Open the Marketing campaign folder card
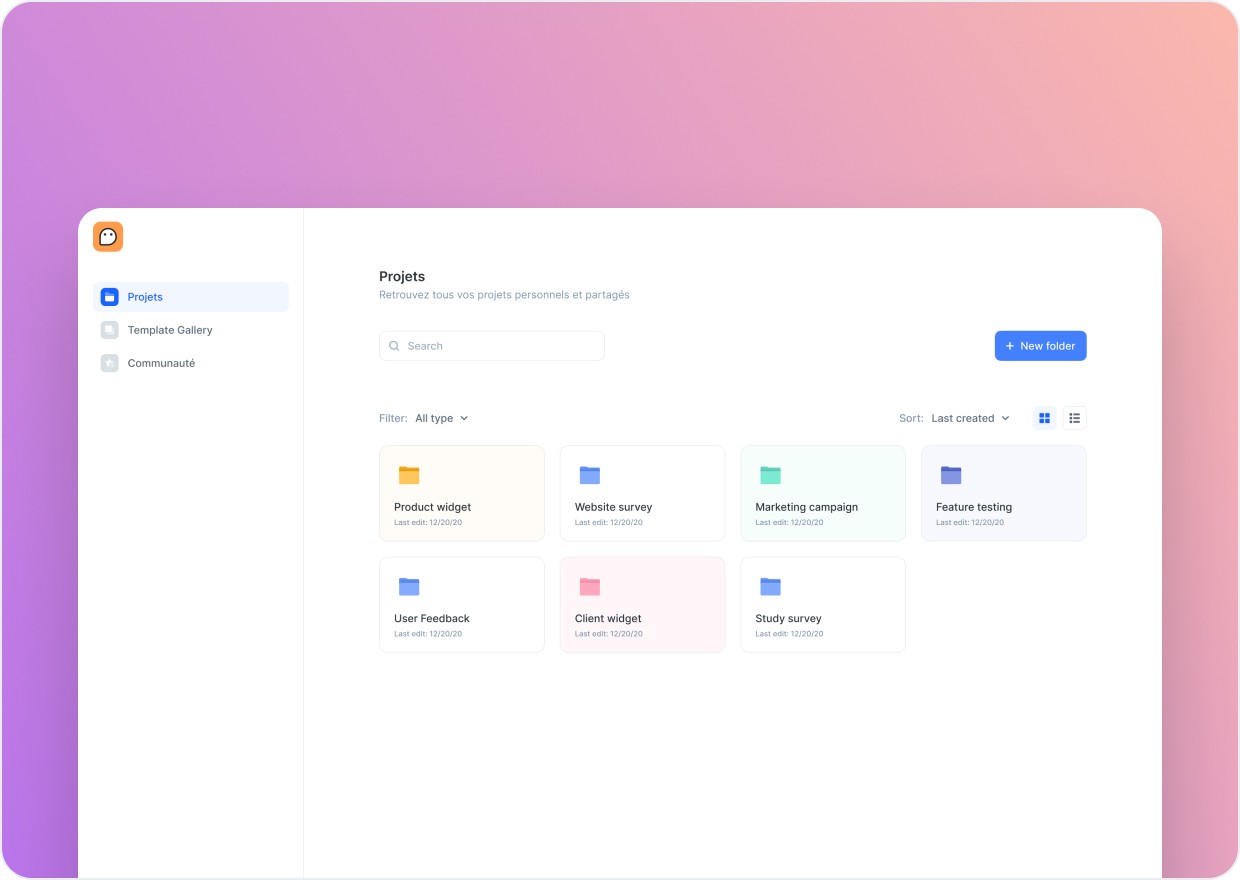The image size is (1240, 880). tap(823, 493)
